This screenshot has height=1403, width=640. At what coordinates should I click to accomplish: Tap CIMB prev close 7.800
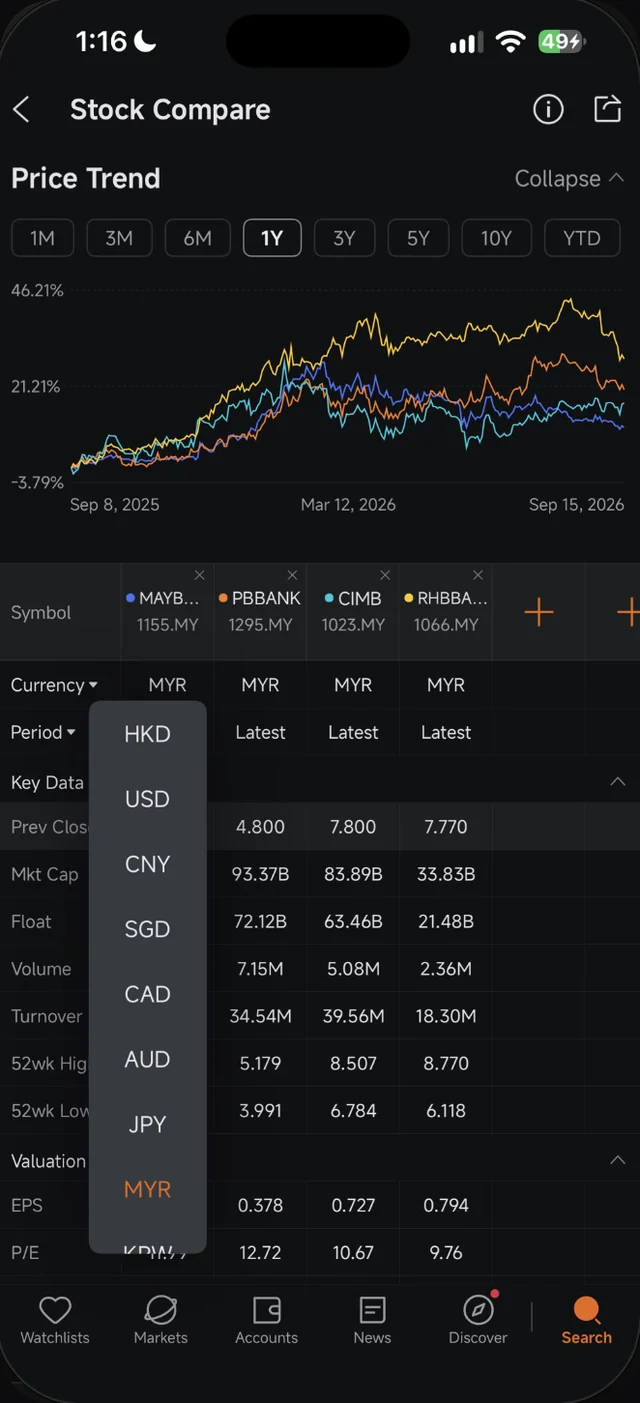coord(353,827)
